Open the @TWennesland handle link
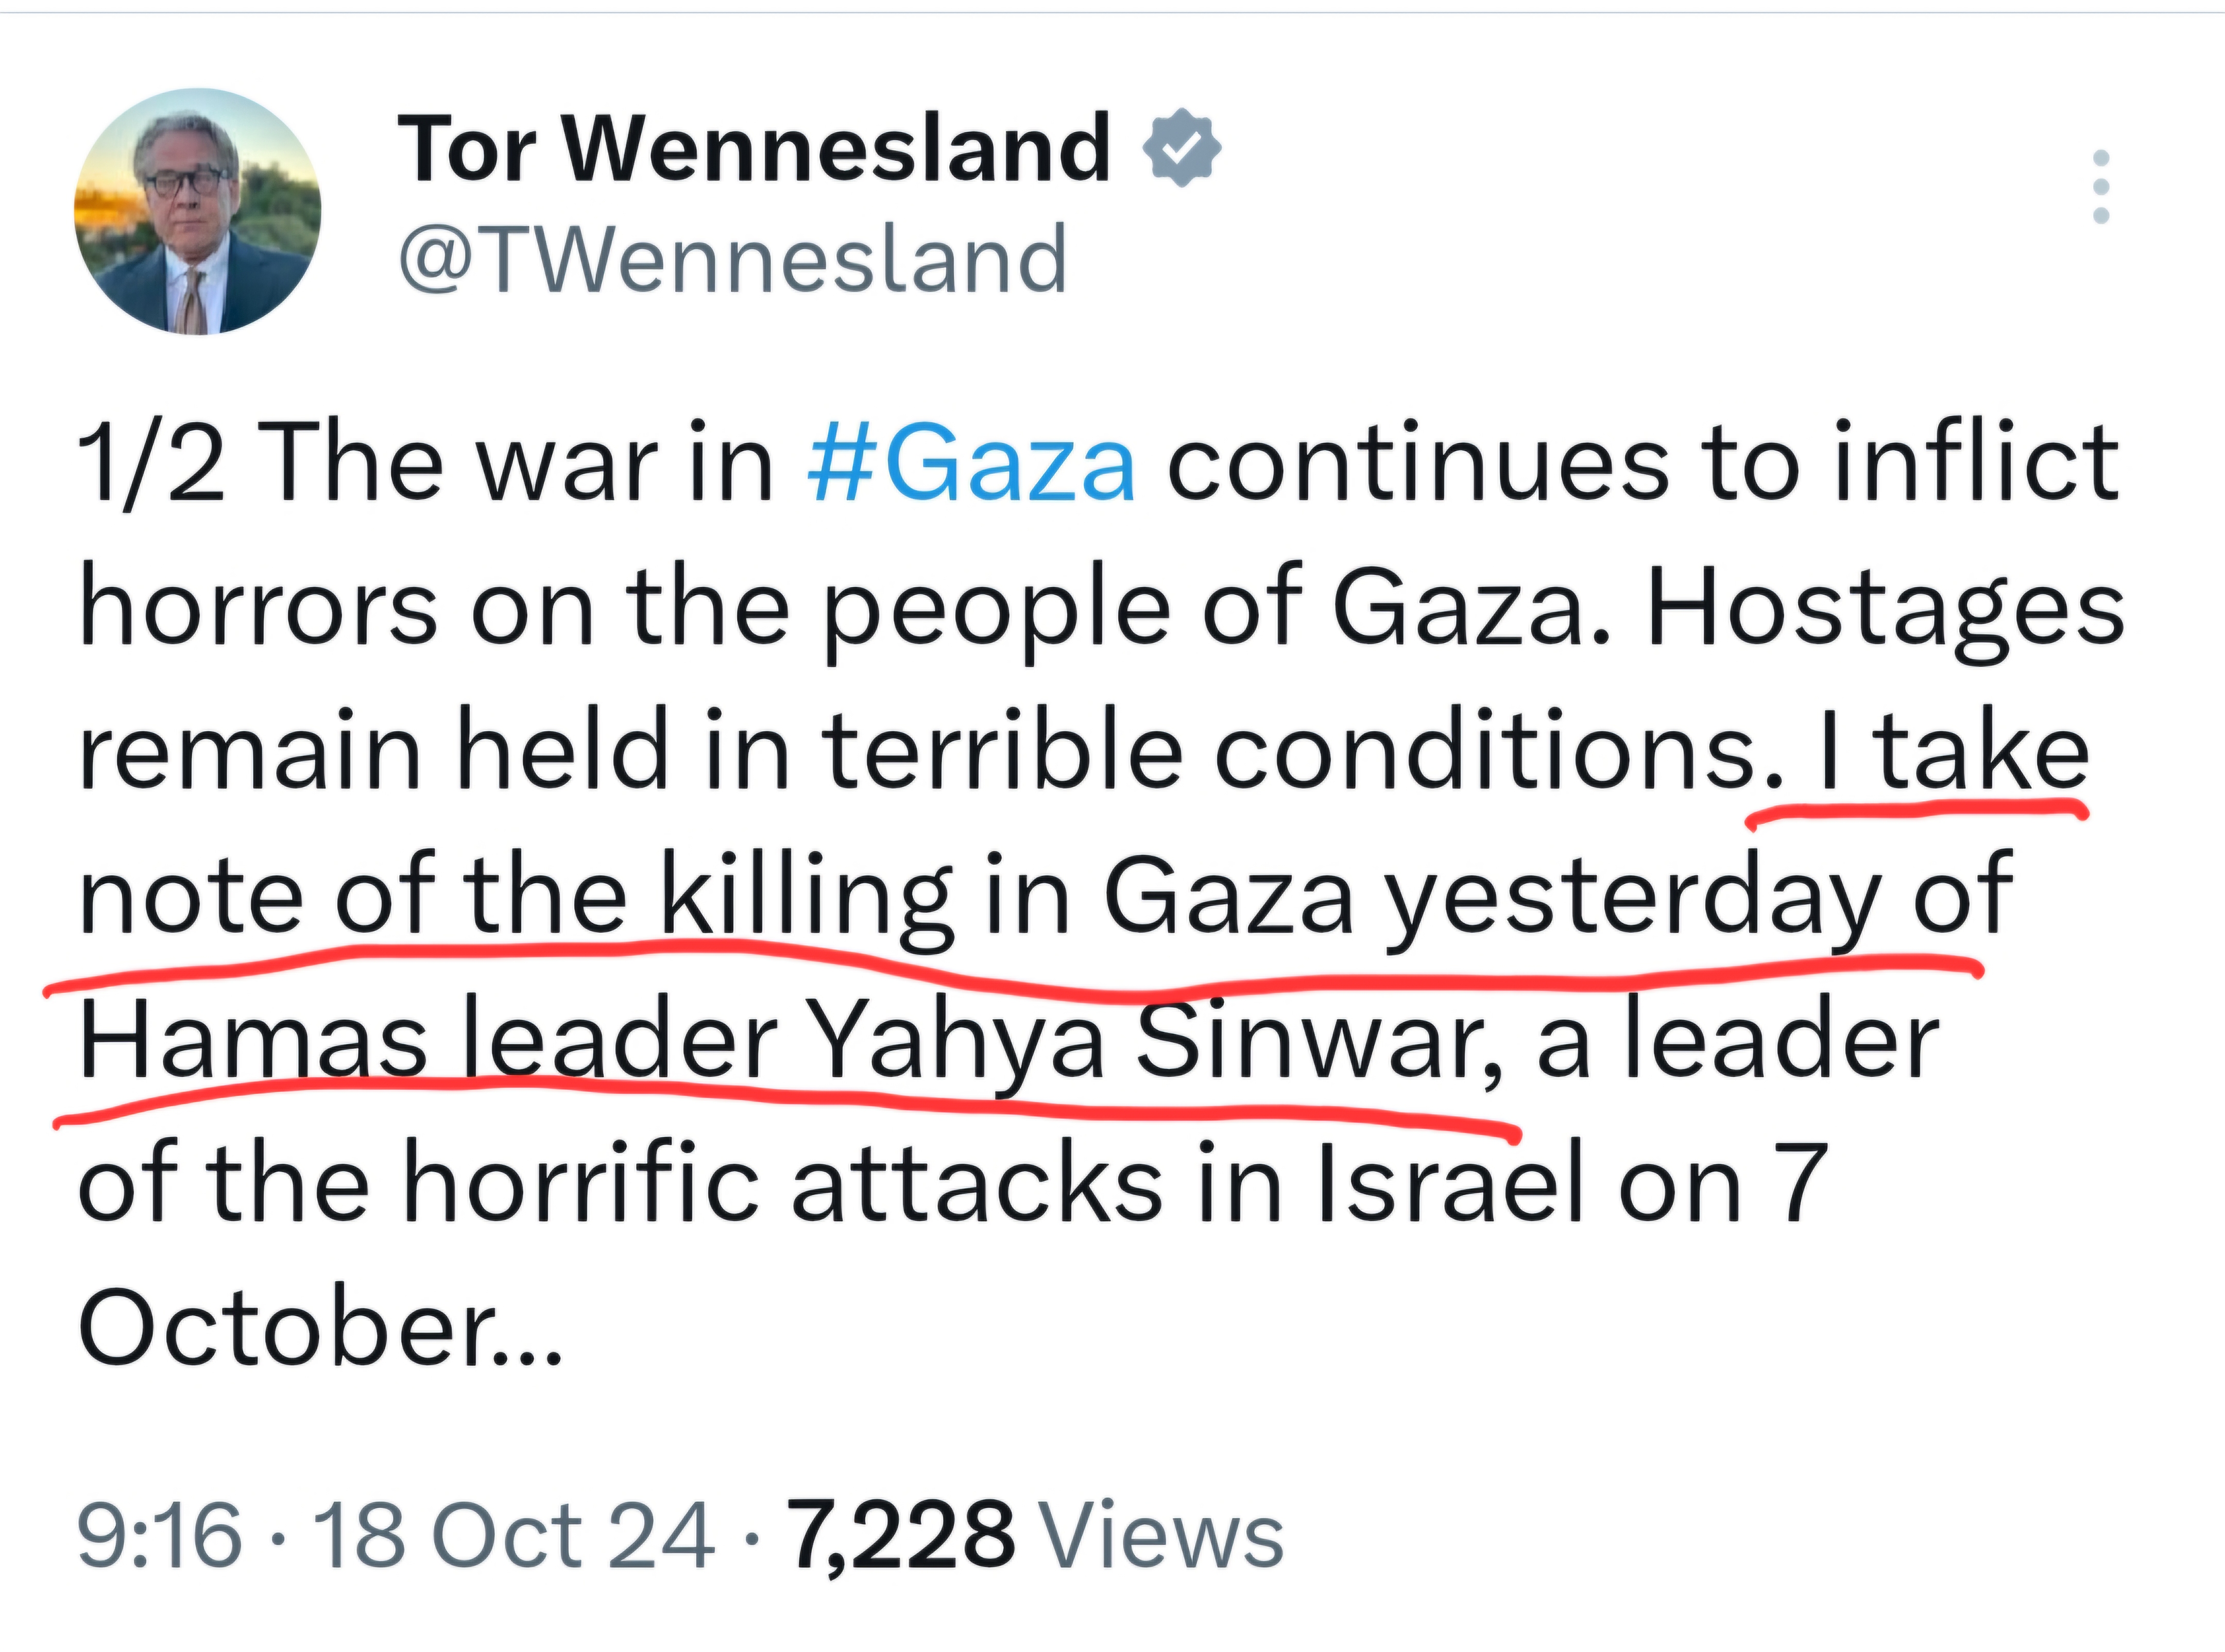This screenshot has width=2225, height=1652. pyautogui.click(x=733, y=258)
